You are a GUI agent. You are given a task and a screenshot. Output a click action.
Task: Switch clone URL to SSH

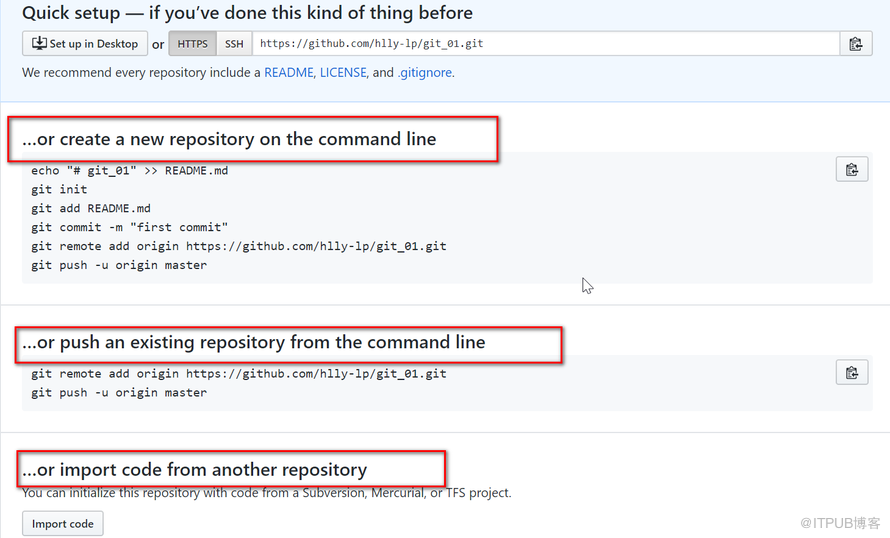[234, 44]
